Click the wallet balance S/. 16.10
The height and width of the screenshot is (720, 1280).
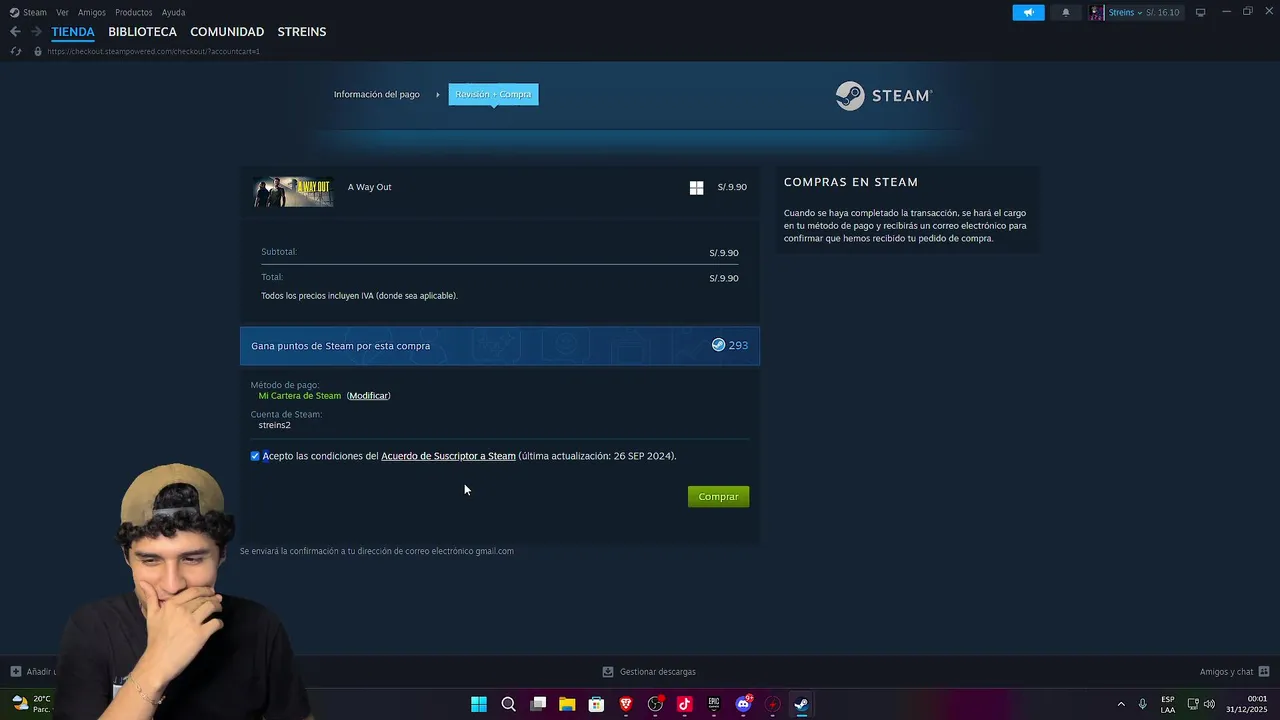1163,13
